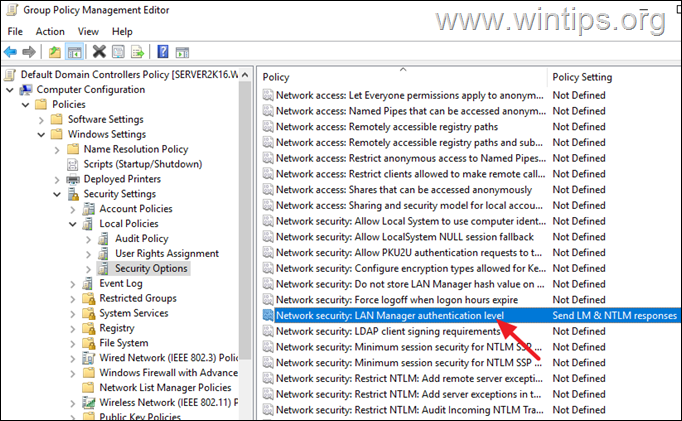Click the Wireless Network (IEEE 802.11) icon
The image size is (682, 421).
(x=89, y=403)
